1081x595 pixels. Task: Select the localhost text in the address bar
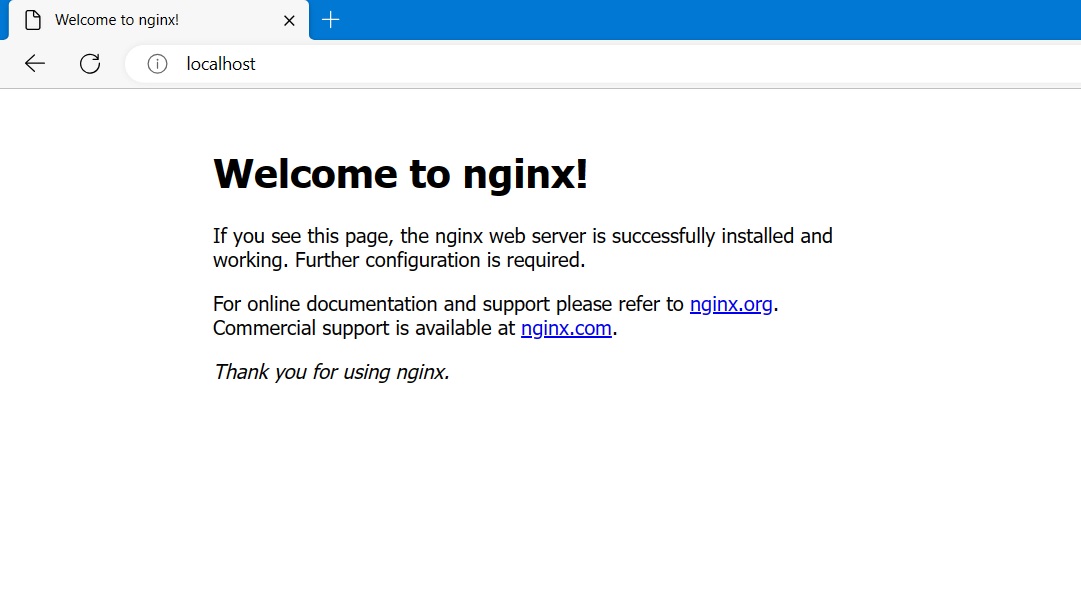[x=219, y=63]
